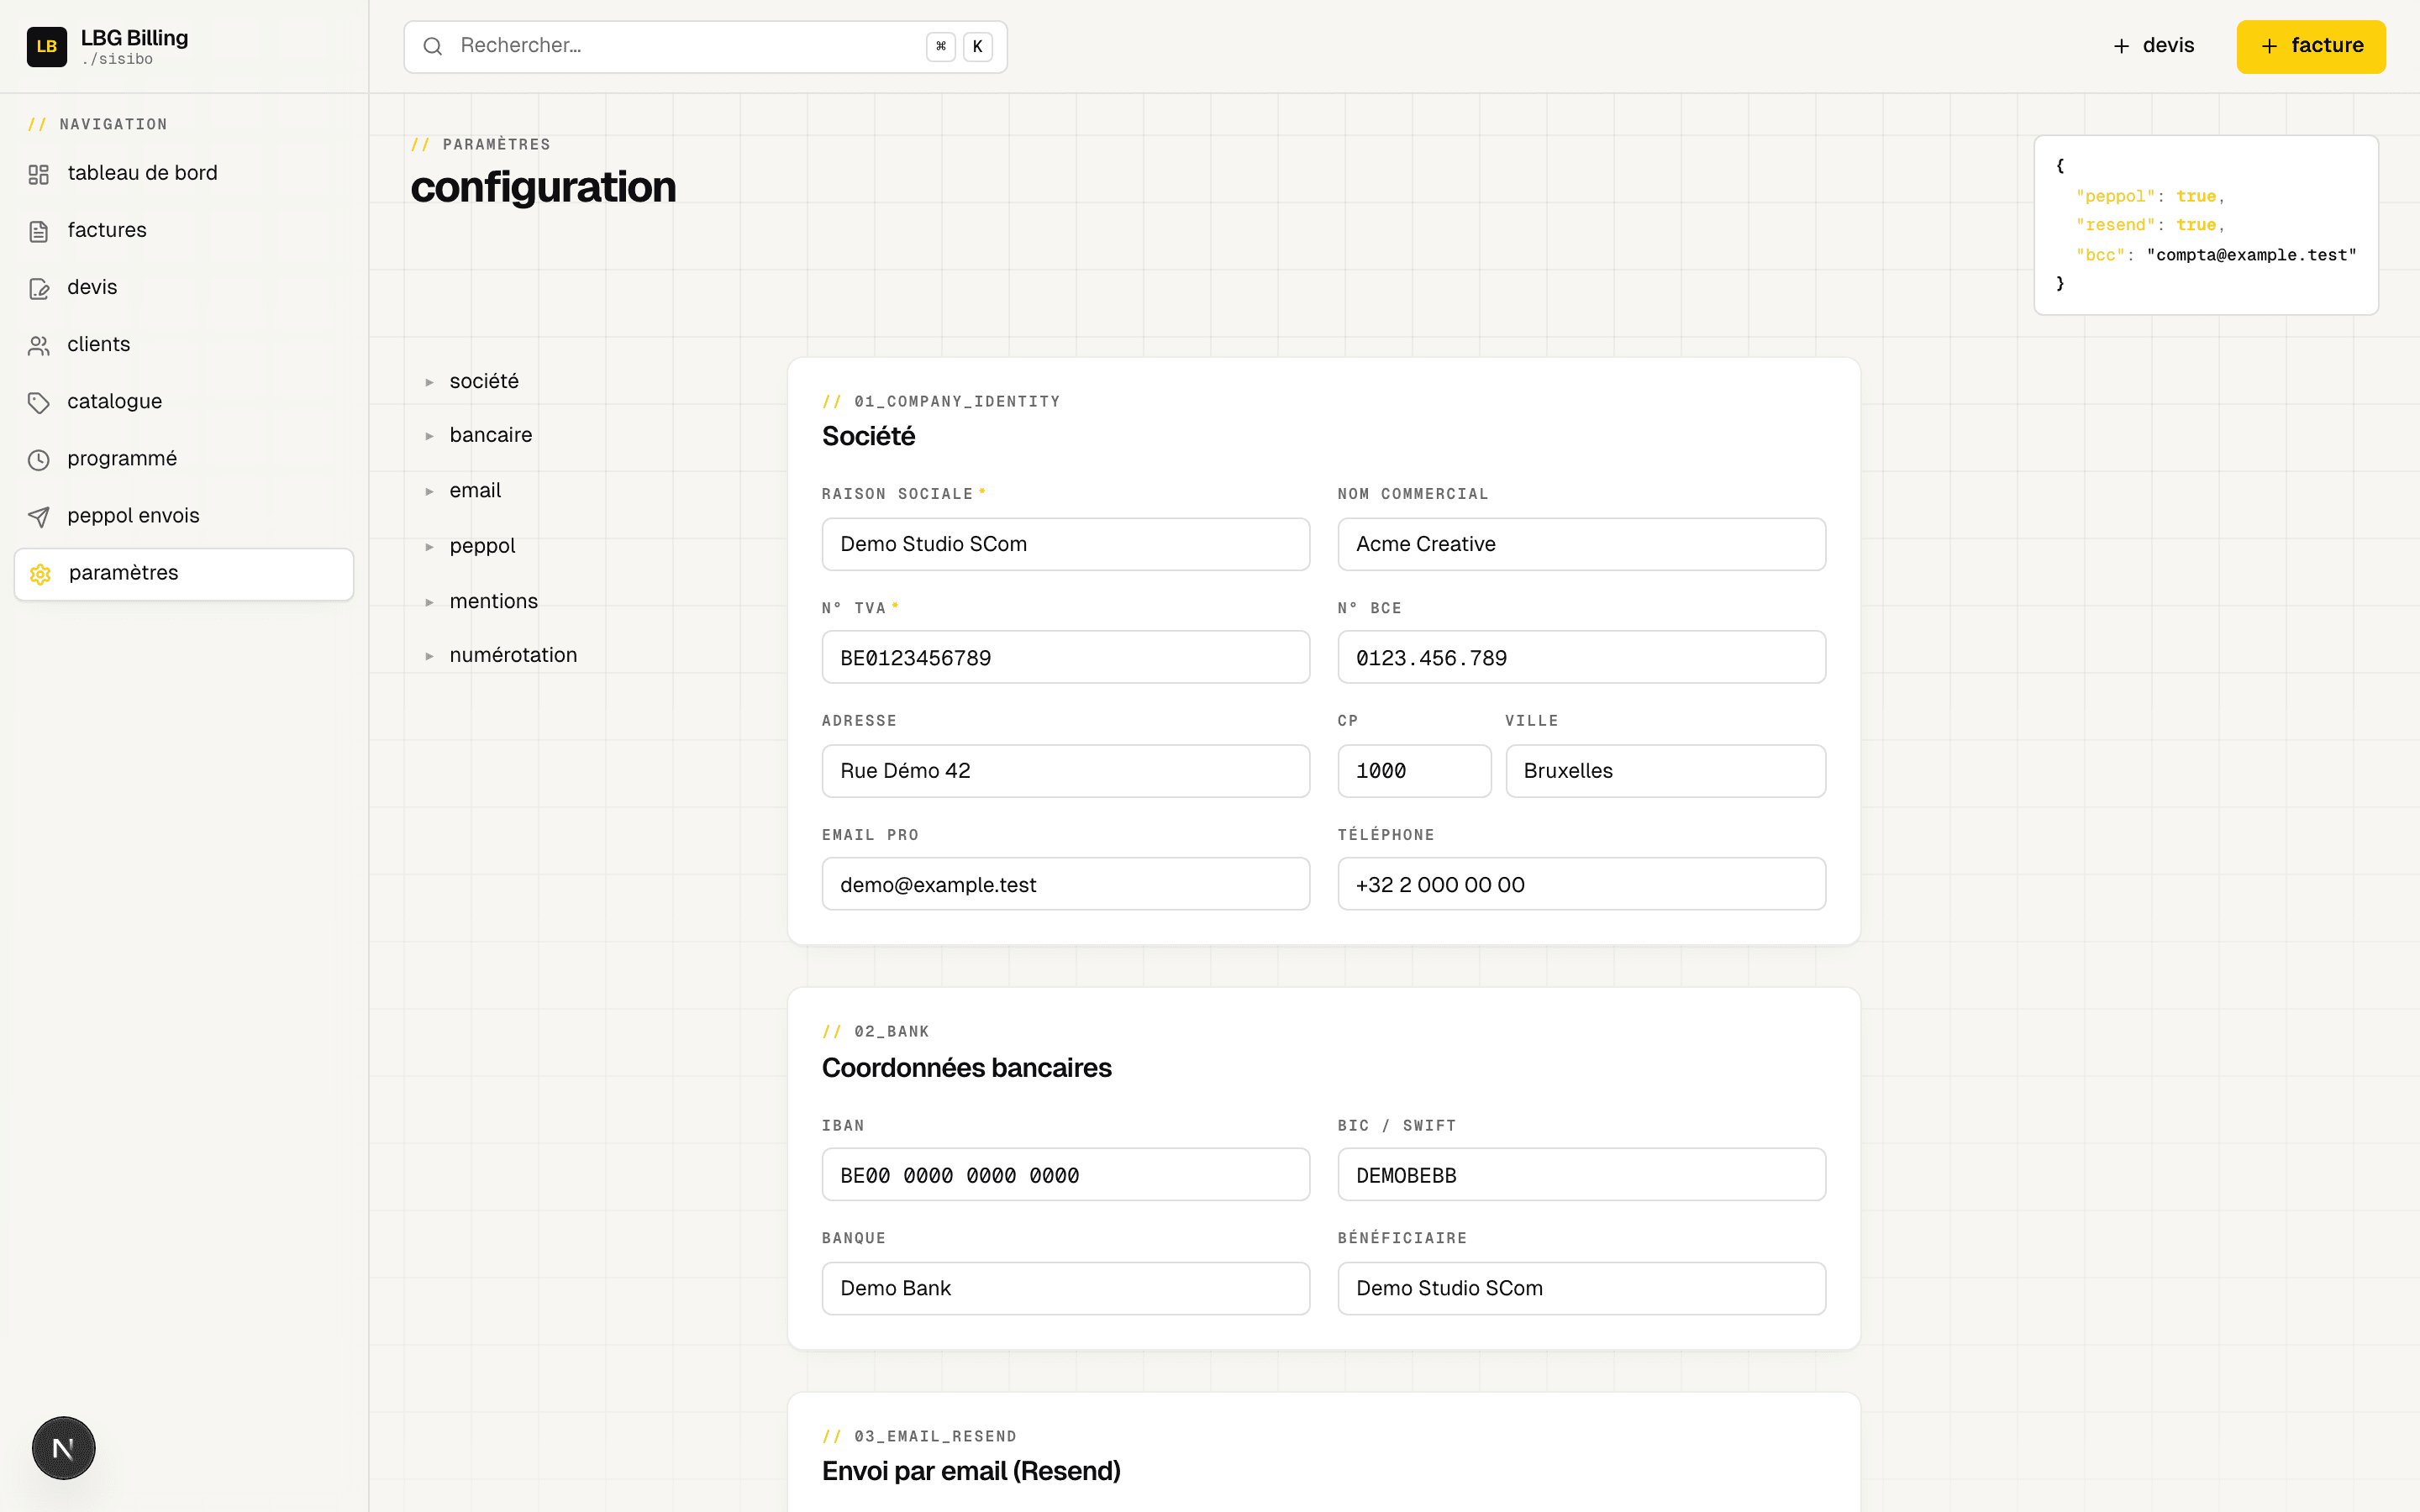
Task: Create a new devis
Action: coord(2153,46)
